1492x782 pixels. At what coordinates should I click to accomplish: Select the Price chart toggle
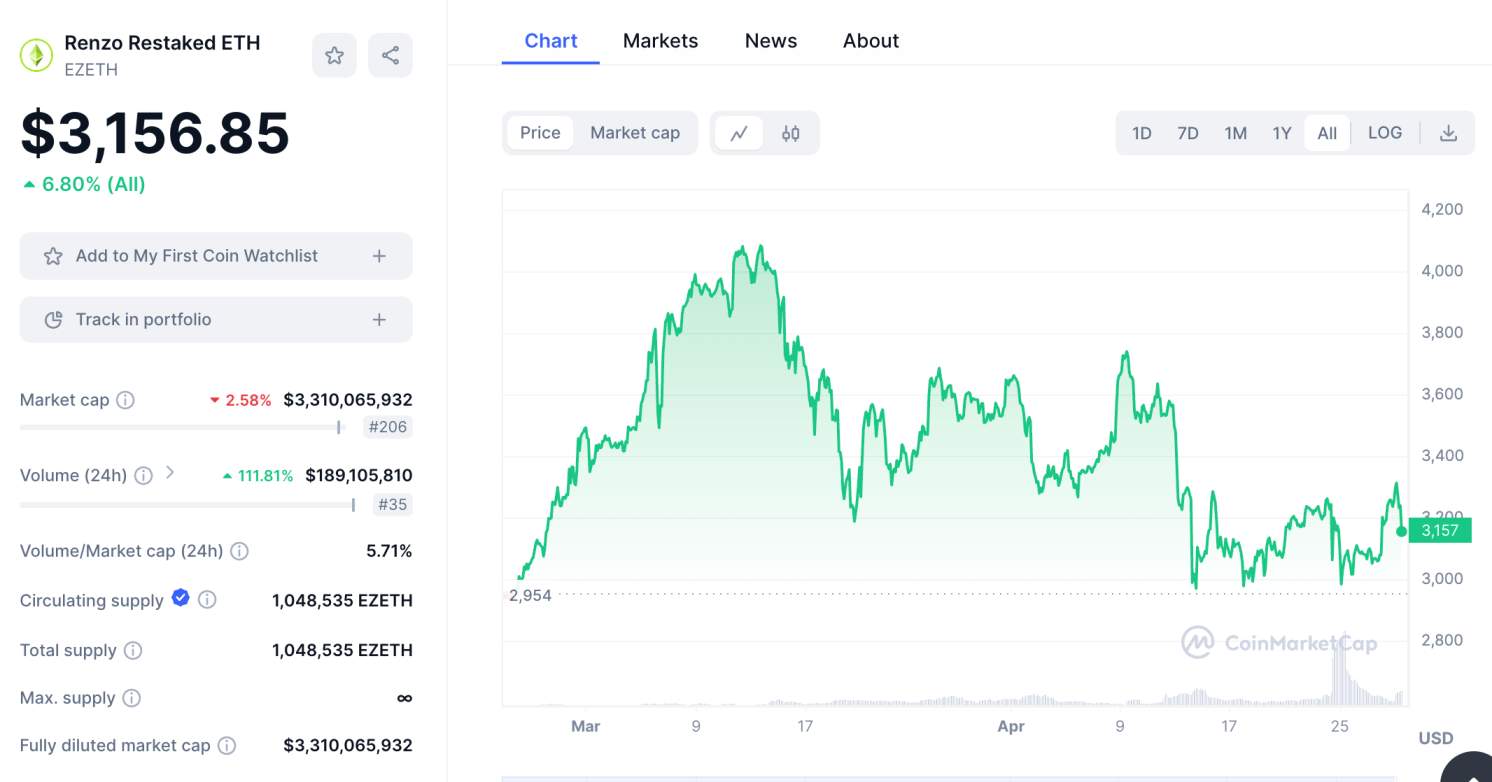540,133
